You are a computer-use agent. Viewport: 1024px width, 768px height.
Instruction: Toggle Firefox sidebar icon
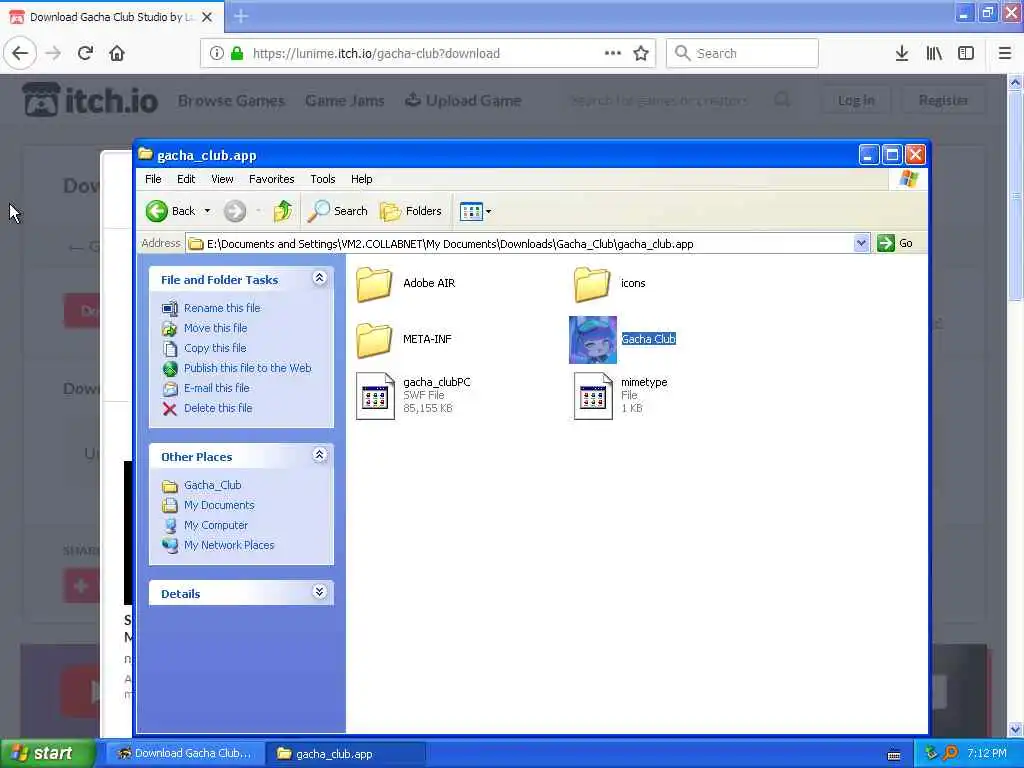pos(966,53)
